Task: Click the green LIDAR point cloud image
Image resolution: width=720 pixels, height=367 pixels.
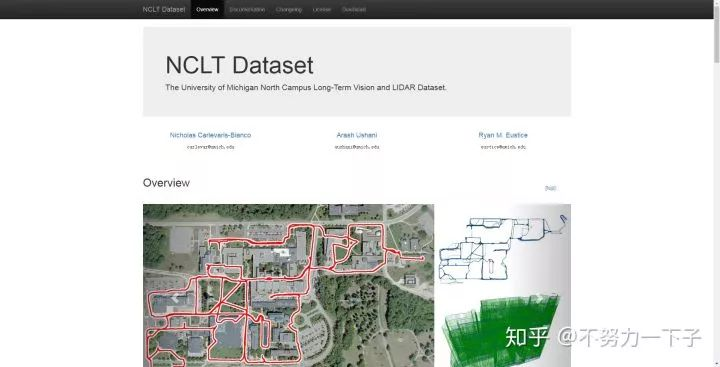Action: (x=501, y=330)
